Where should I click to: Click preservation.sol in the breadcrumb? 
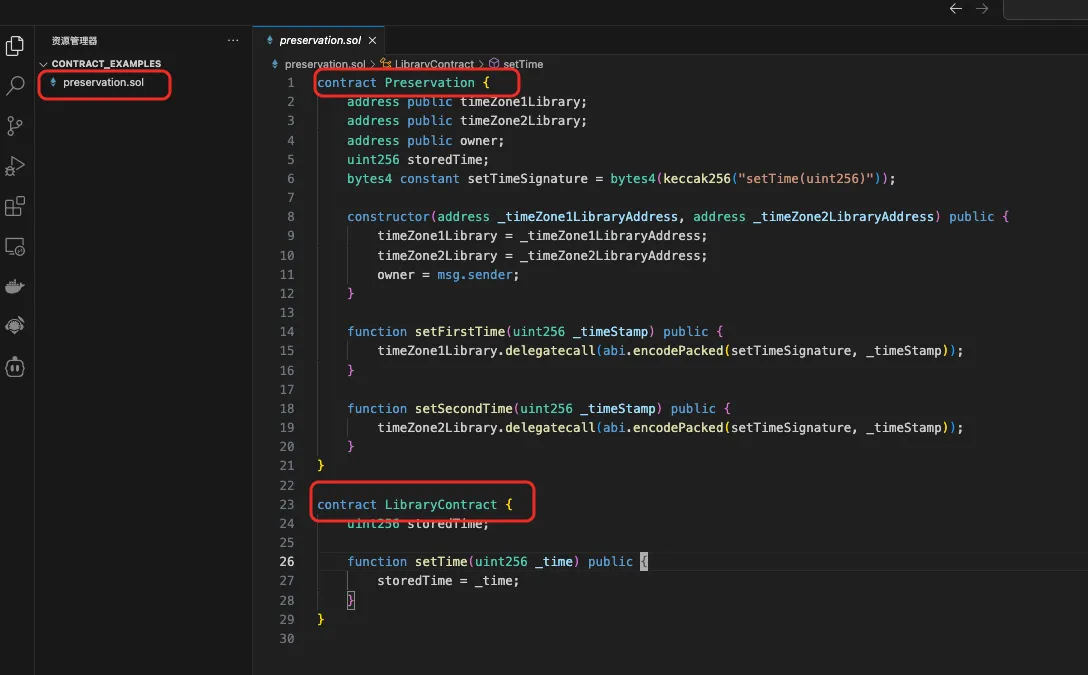coord(325,64)
